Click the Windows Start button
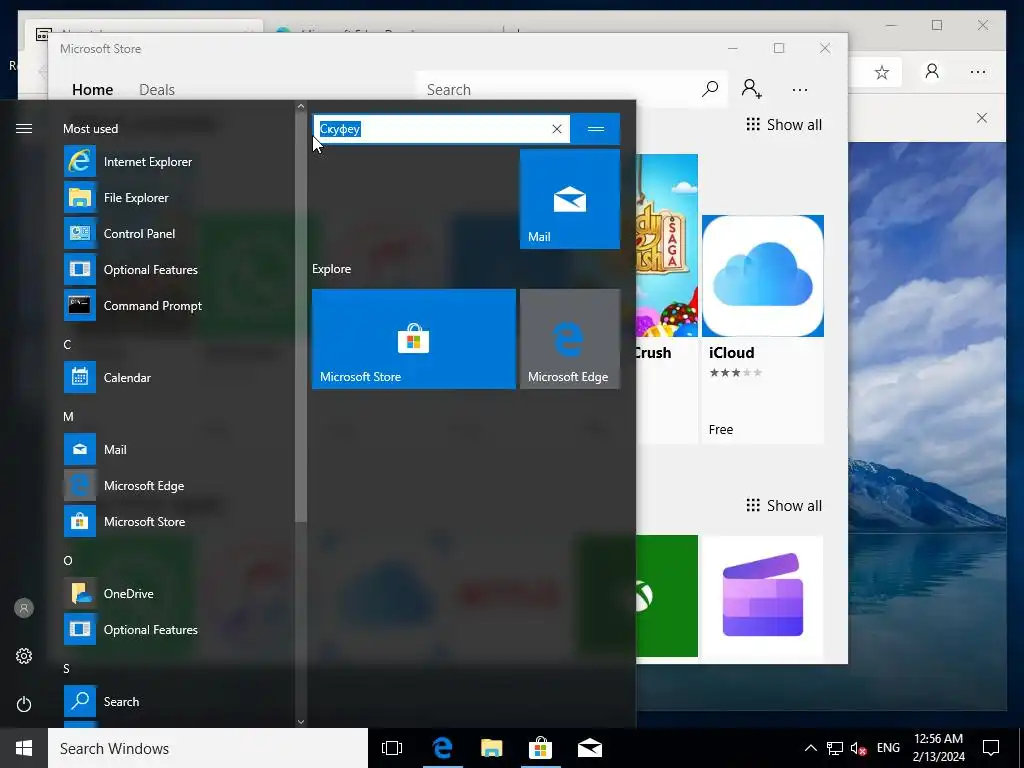The height and width of the screenshot is (768, 1024). 24,748
